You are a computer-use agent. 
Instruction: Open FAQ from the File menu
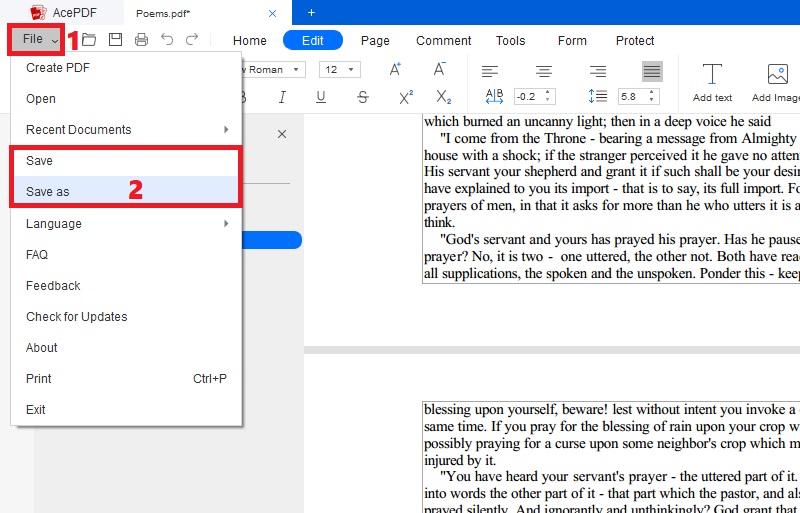coord(126,254)
